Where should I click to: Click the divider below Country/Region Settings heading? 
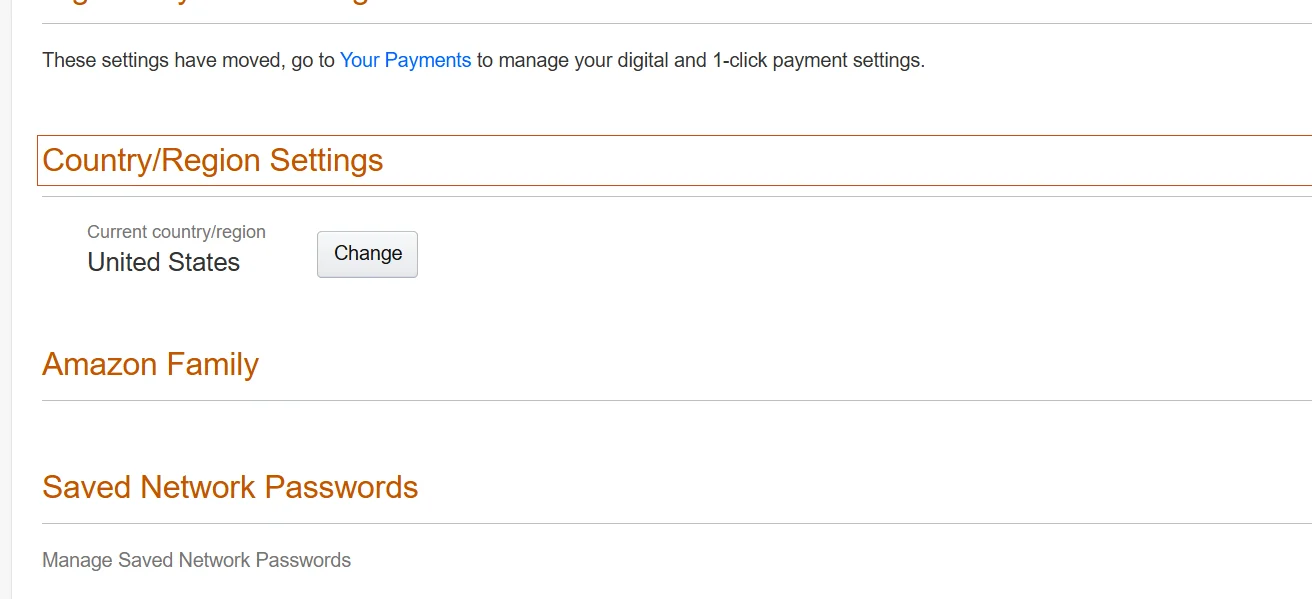[x=676, y=197]
